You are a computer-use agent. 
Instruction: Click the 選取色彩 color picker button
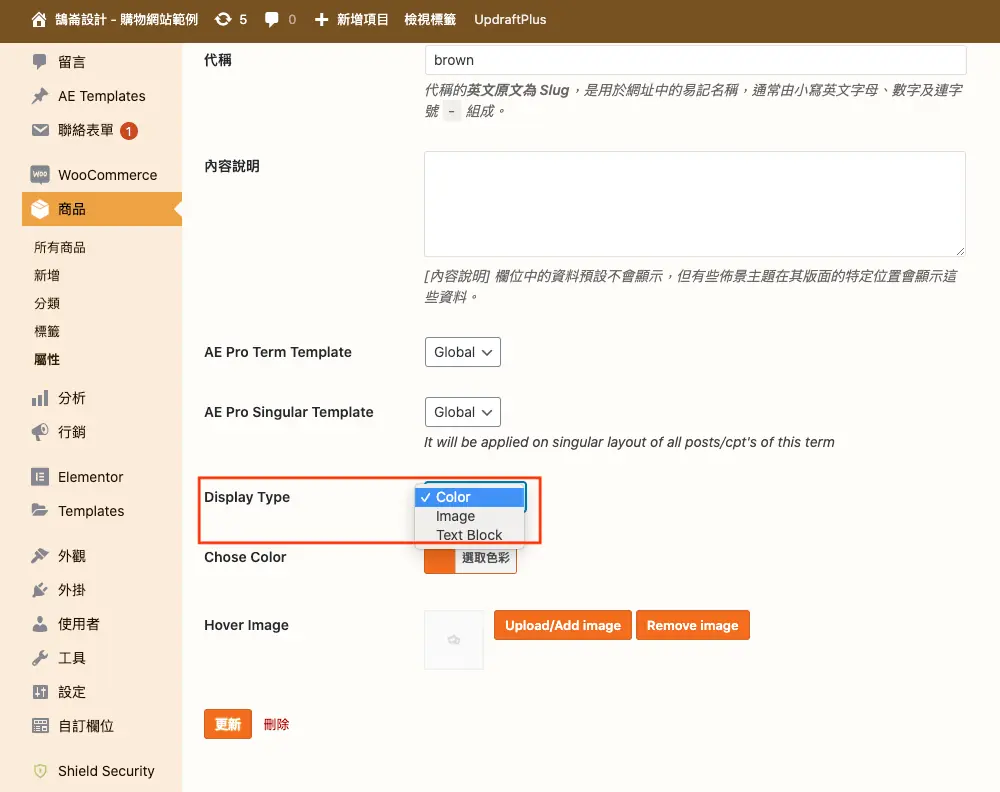[x=485, y=559]
